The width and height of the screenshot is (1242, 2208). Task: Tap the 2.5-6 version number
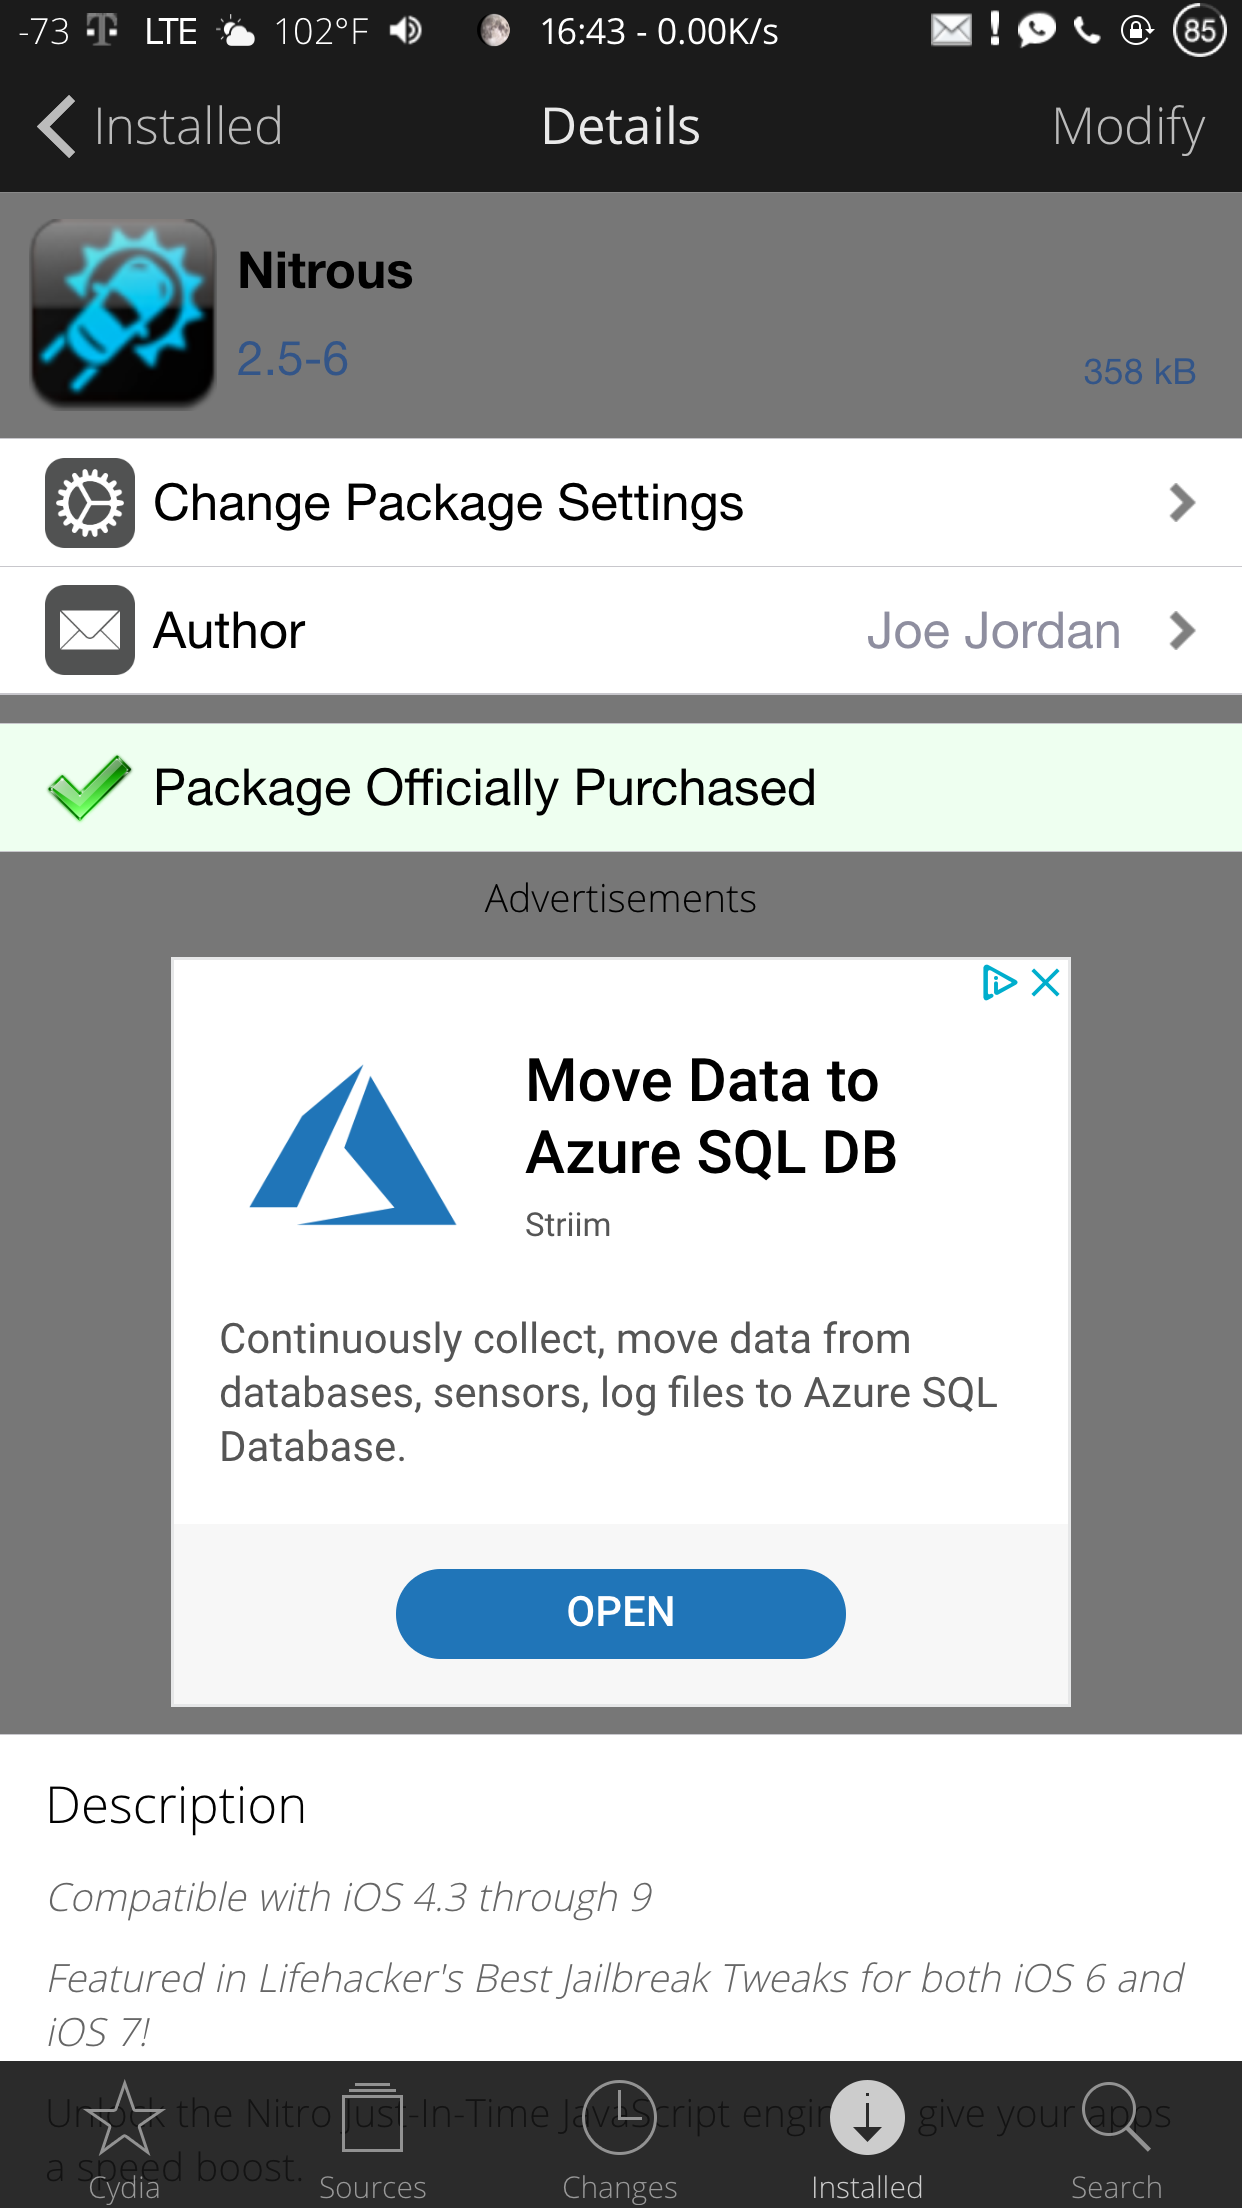(292, 359)
